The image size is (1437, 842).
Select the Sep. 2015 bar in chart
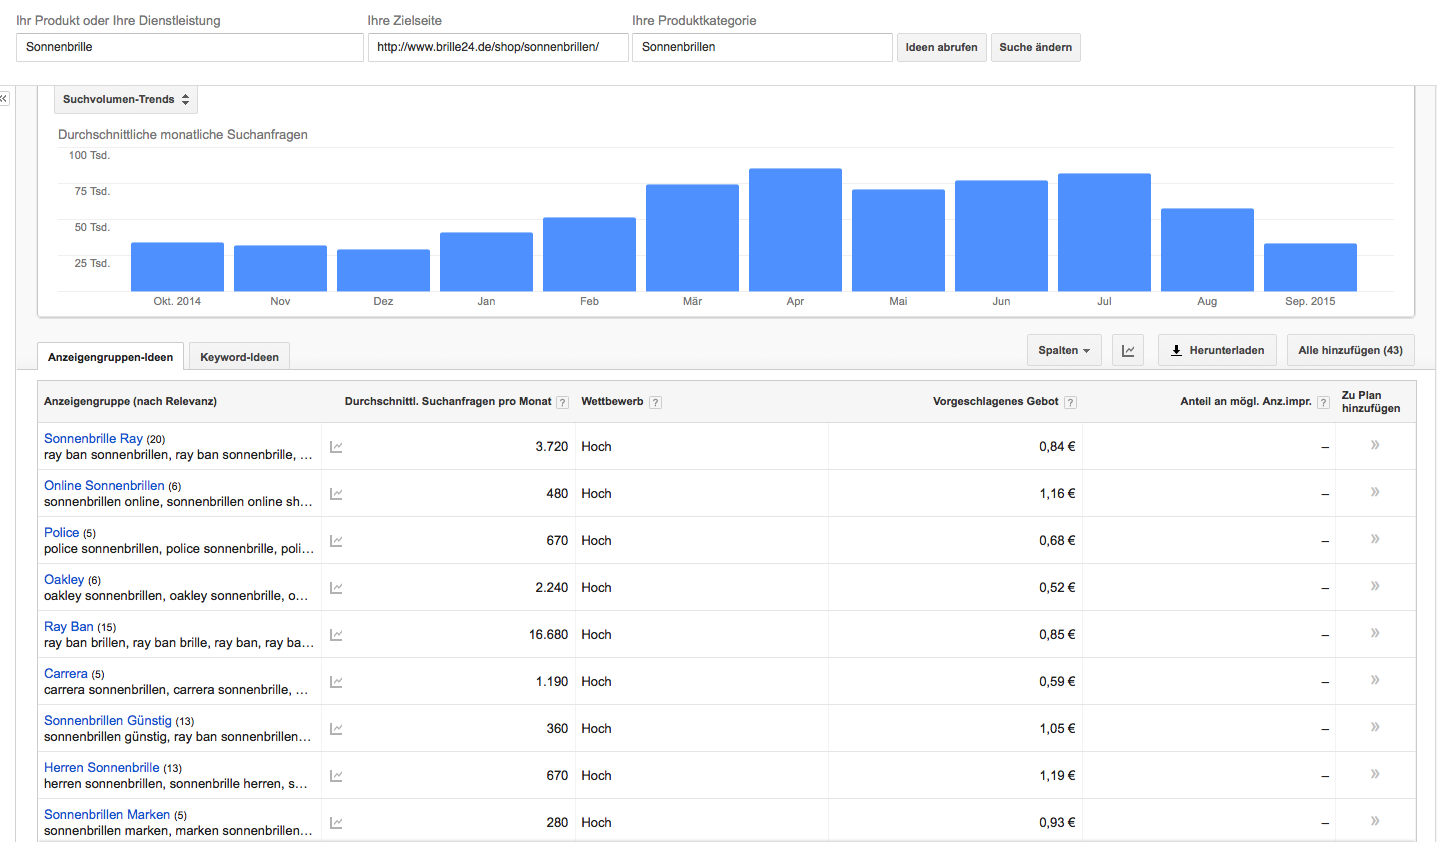pyautogui.click(x=1310, y=267)
